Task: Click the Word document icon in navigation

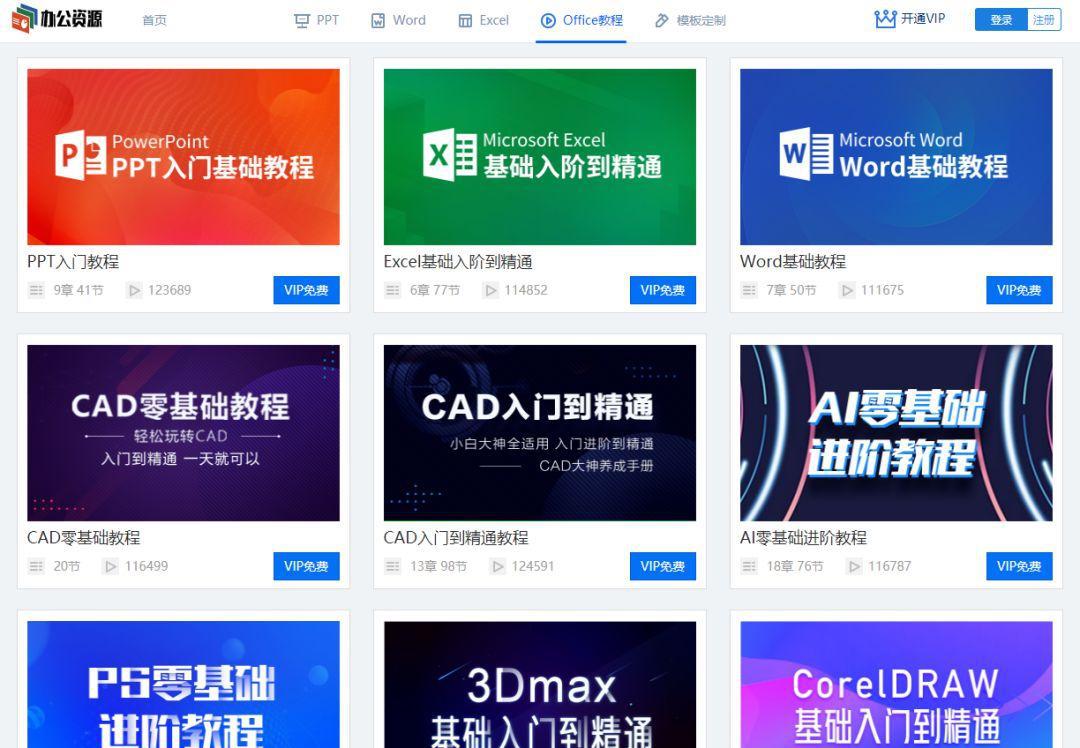Action: click(x=378, y=21)
